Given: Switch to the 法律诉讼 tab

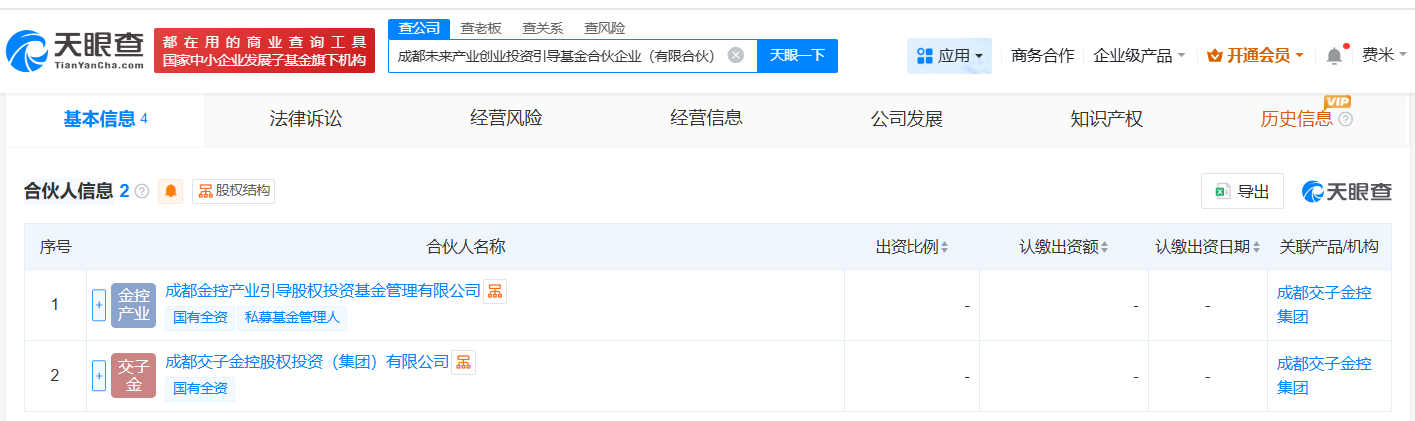Looking at the screenshot, I should click(306, 119).
